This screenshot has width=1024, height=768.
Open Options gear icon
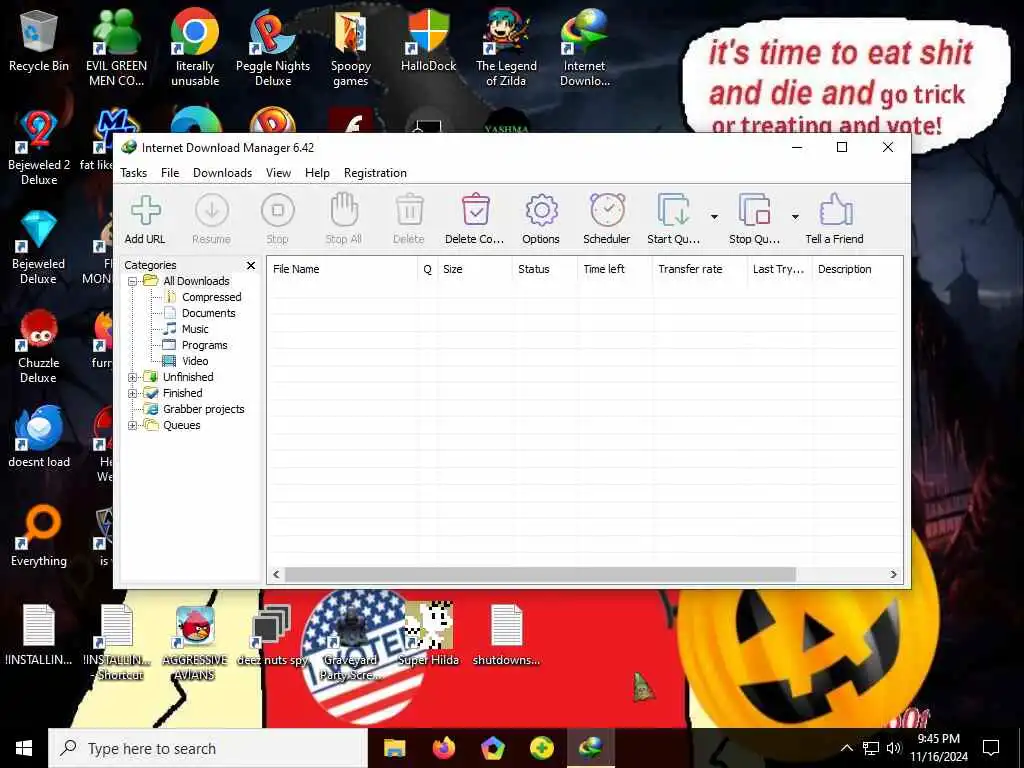541,211
